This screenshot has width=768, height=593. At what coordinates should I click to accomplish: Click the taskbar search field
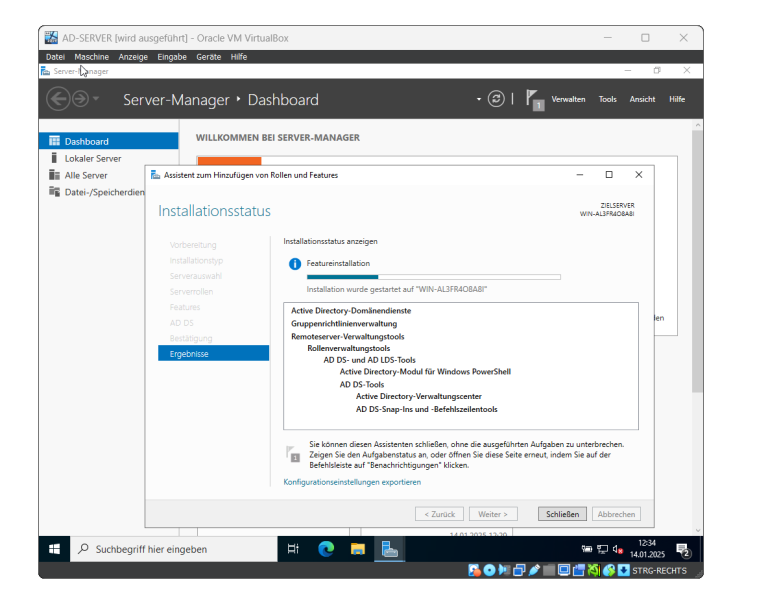pos(174,549)
